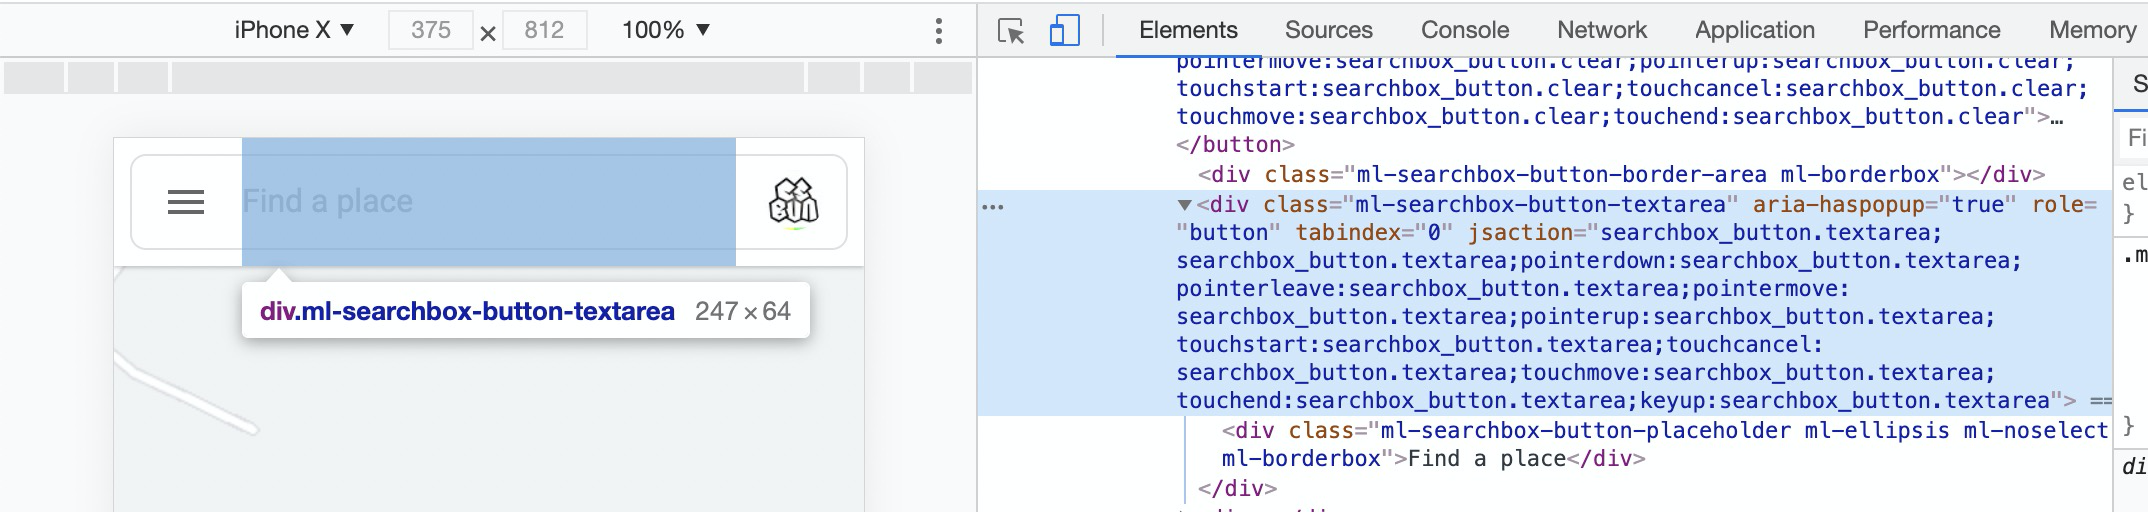Click the viewport height field showing 812
Viewport: 2148px width, 512px height.
tap(544, 30)
